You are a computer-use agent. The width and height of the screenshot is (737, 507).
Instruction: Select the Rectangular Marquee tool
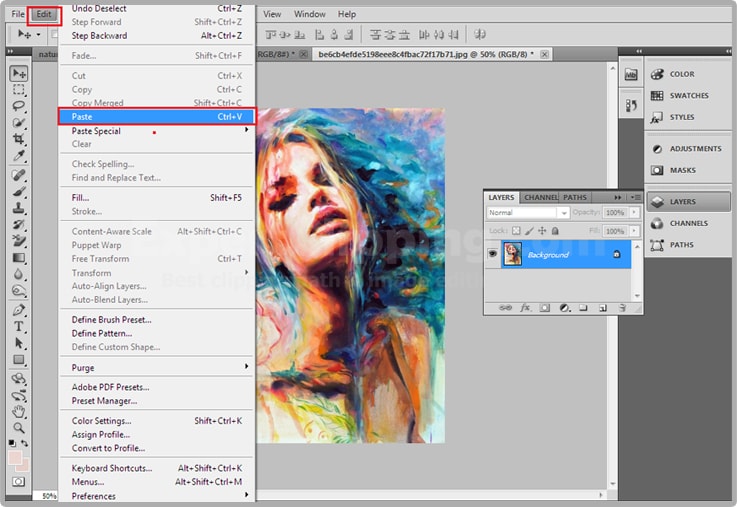(19, 90)
